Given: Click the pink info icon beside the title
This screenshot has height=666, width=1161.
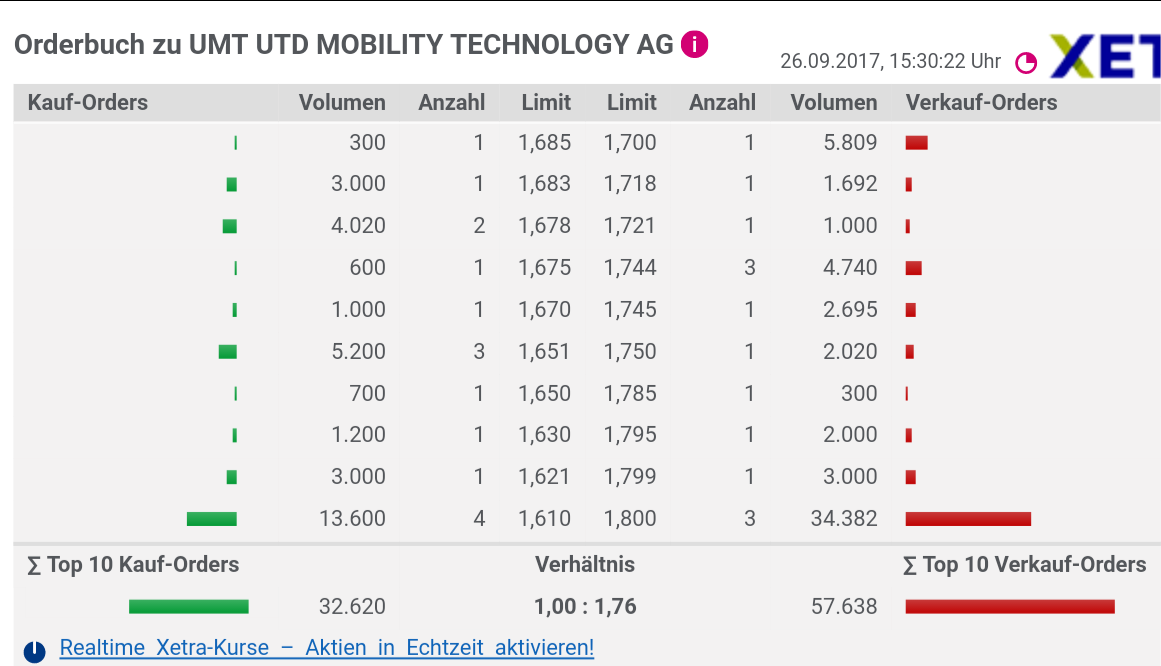Looking at the screenshot, I should 693,44.
